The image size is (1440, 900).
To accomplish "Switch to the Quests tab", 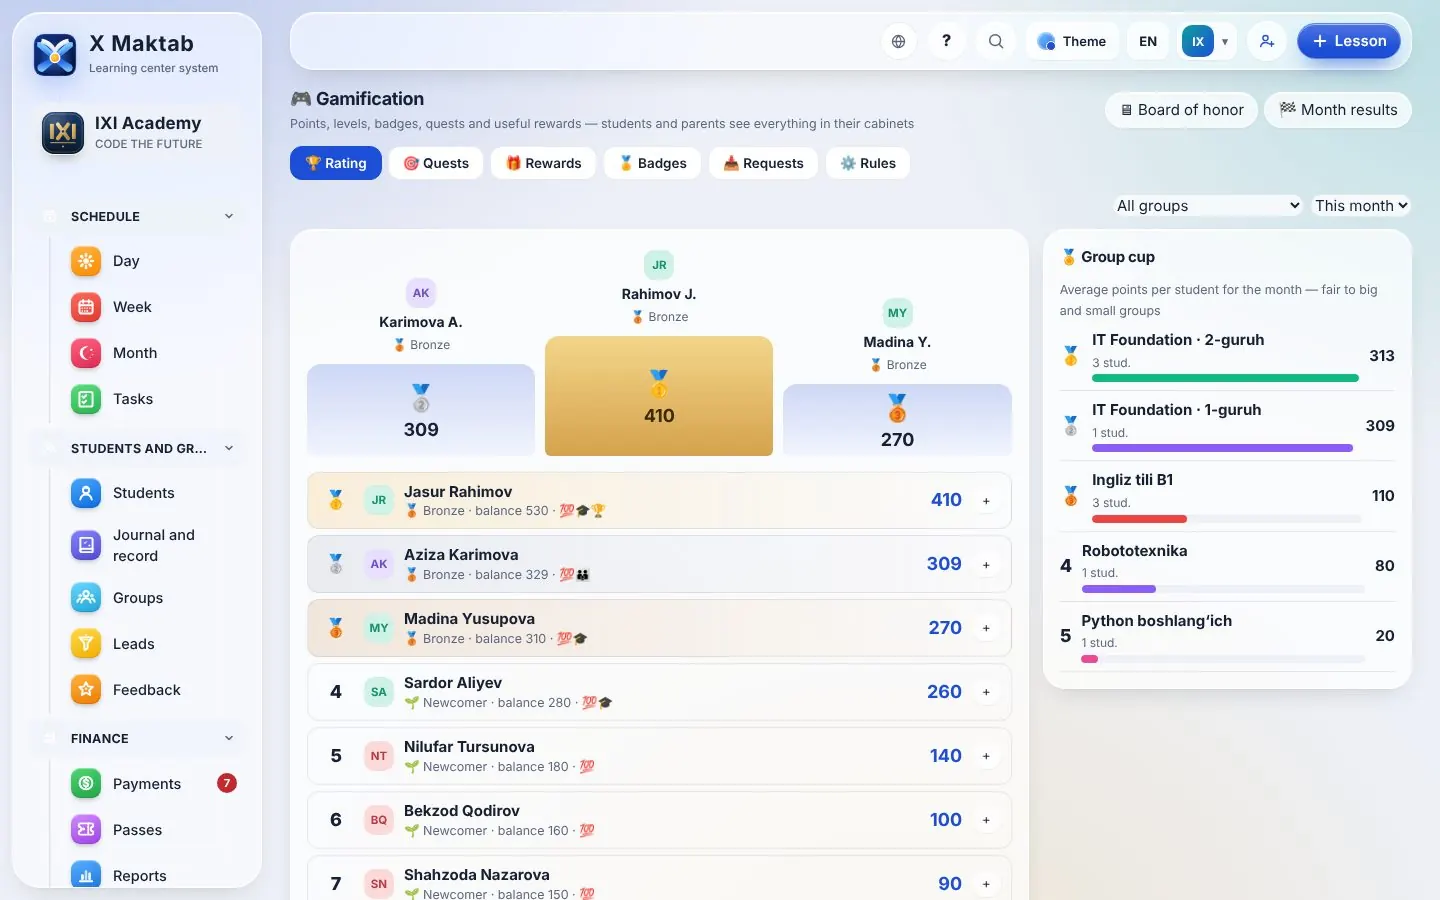I will click(436, 163).
